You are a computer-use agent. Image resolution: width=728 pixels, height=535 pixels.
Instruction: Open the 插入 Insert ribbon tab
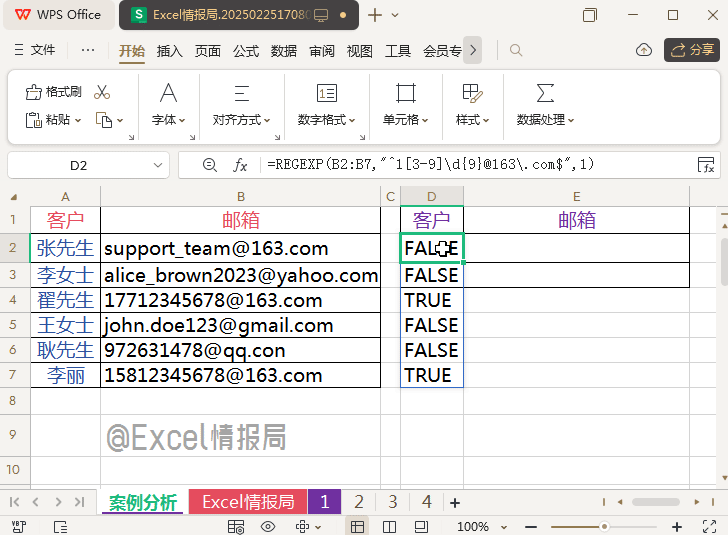[x=170, y=50]
